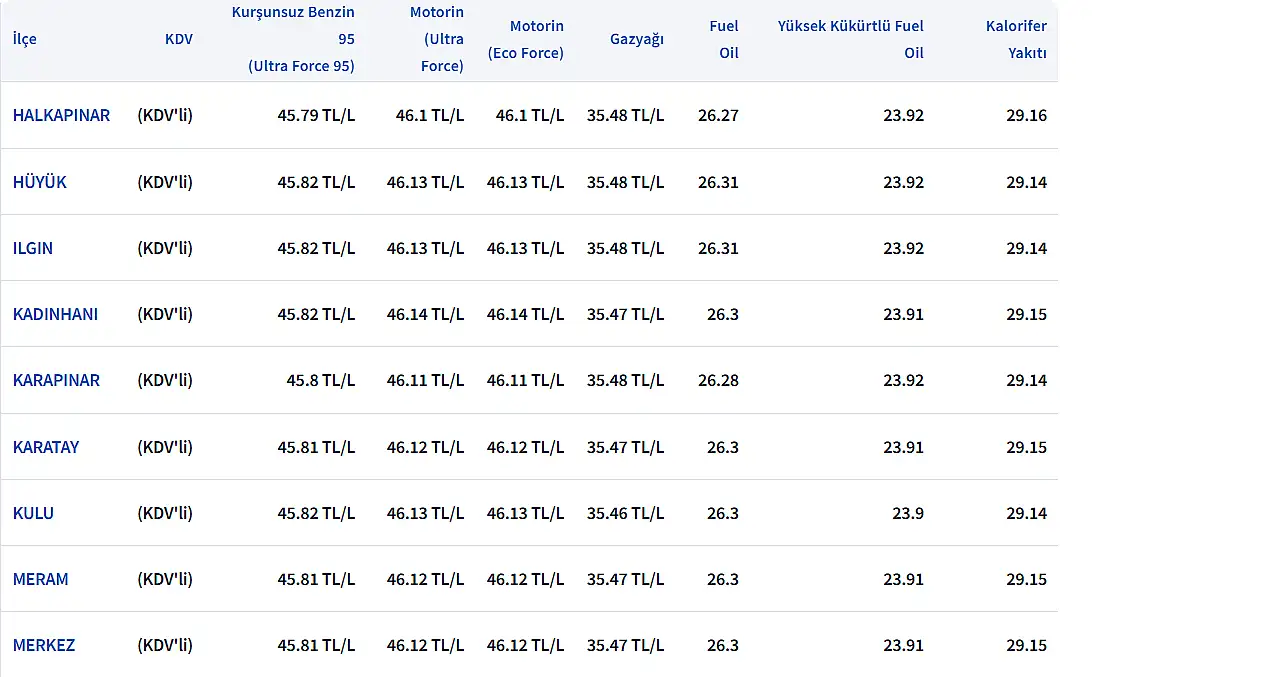Open the HALKAPINAR district link
1280x677 pixels.
coord(61,115)
